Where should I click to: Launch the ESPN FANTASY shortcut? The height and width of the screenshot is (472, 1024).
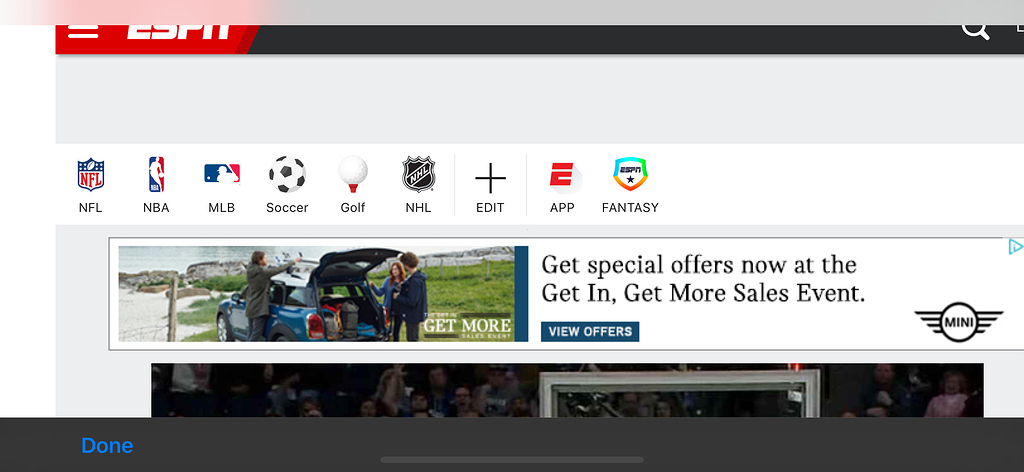tap(630, 185)
